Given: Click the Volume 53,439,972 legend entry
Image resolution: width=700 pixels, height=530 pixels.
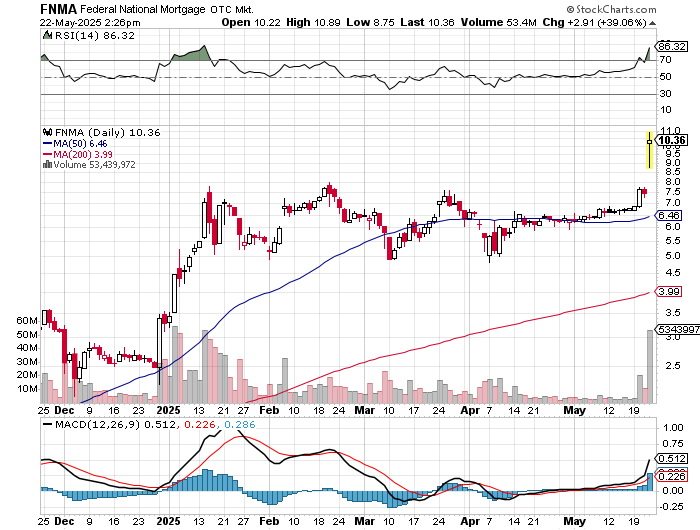Looking at the screenshot, I should (x=89, y=165).
